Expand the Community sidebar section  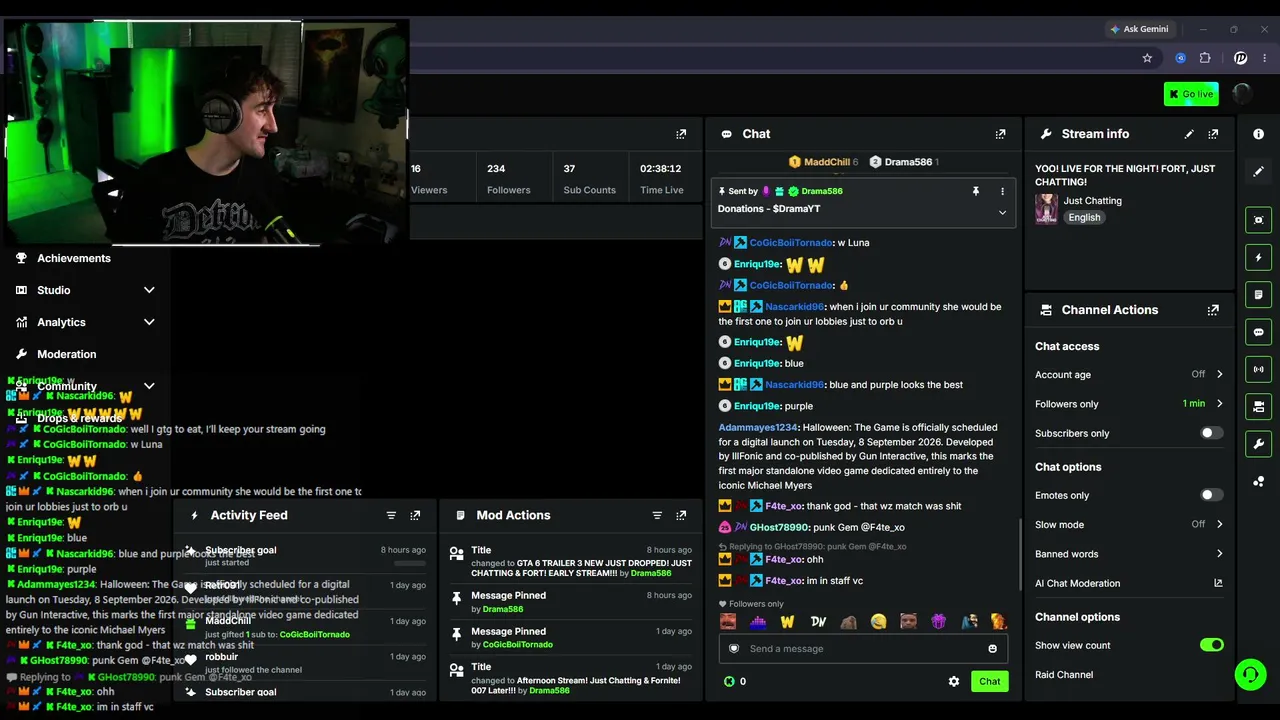149,386
